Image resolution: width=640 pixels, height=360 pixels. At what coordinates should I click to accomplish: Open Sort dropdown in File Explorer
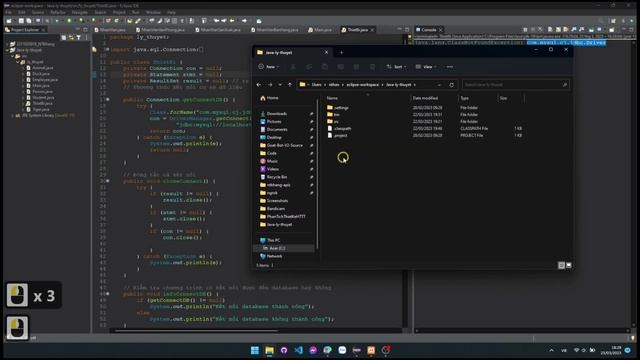click(x=396, y=67)
